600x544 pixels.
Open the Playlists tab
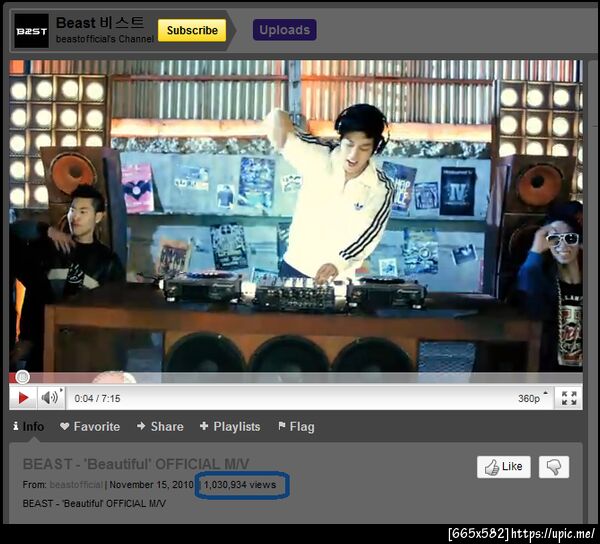tap(230, 427)
